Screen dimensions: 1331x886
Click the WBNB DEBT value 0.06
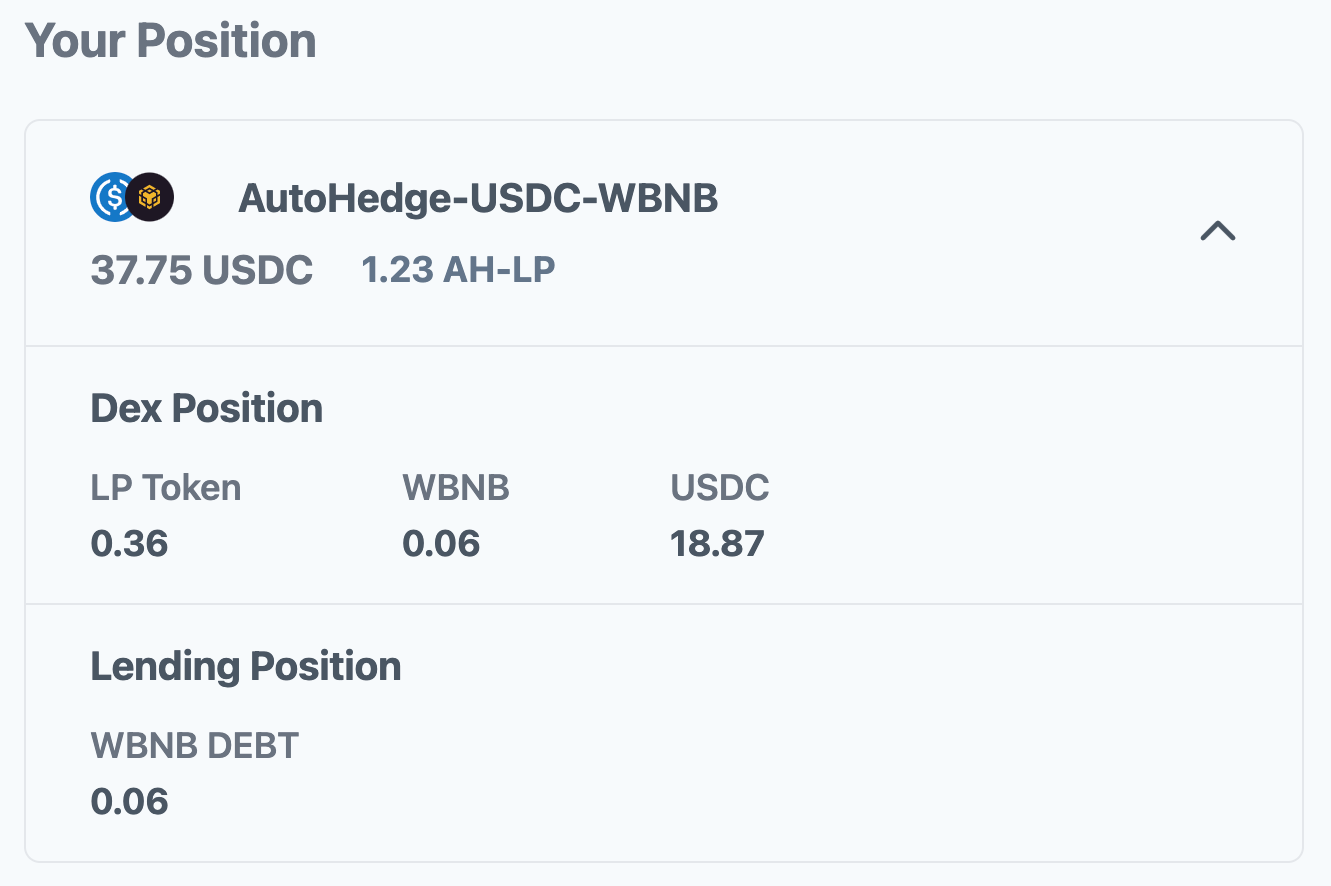click(x=130, y=801)
